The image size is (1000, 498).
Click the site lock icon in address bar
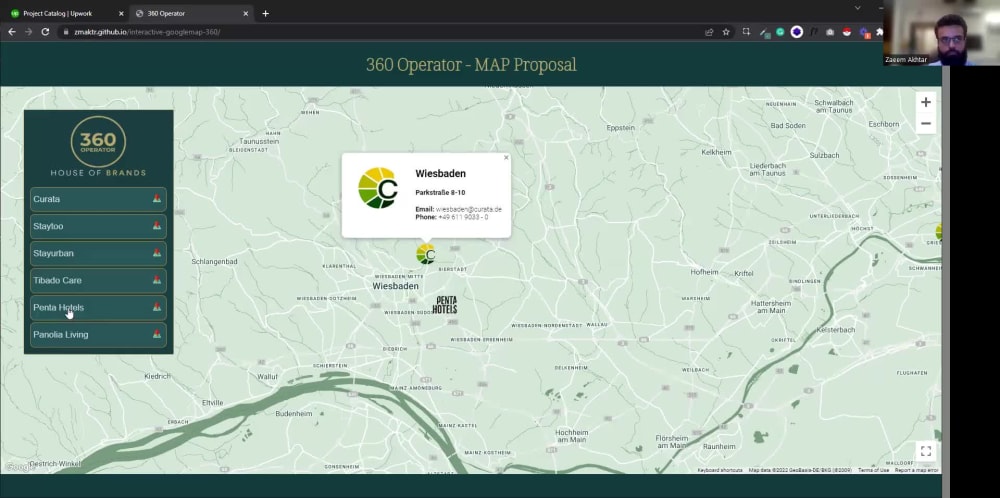(66, 32)
